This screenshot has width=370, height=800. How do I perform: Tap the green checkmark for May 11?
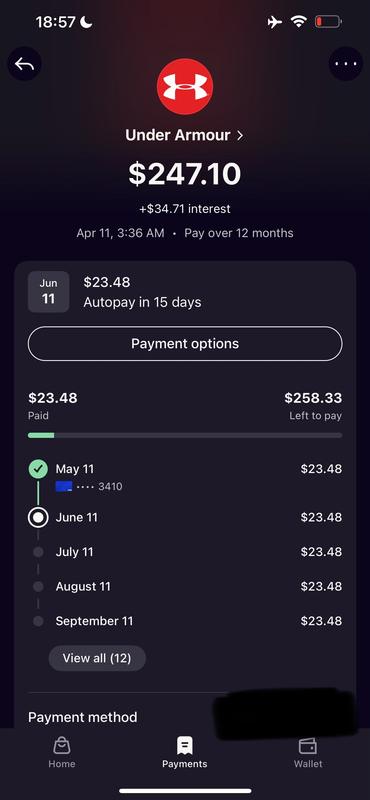click(38, 469)
